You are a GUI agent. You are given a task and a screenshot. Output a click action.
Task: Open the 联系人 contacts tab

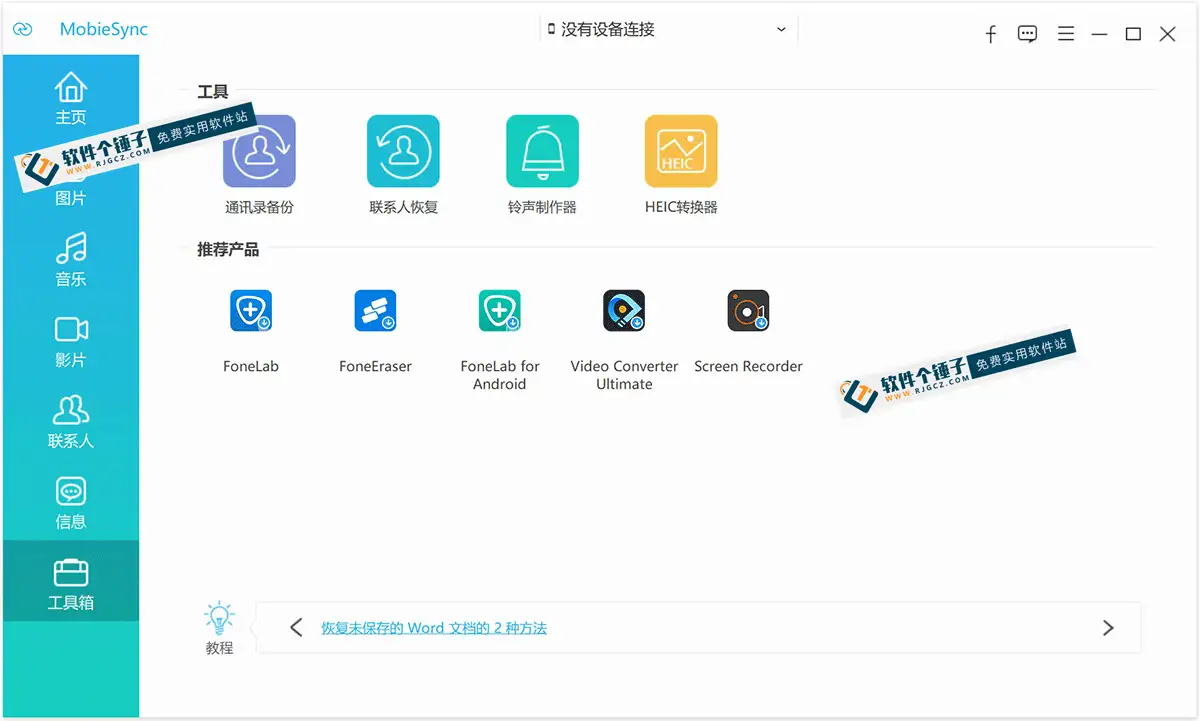71,422
